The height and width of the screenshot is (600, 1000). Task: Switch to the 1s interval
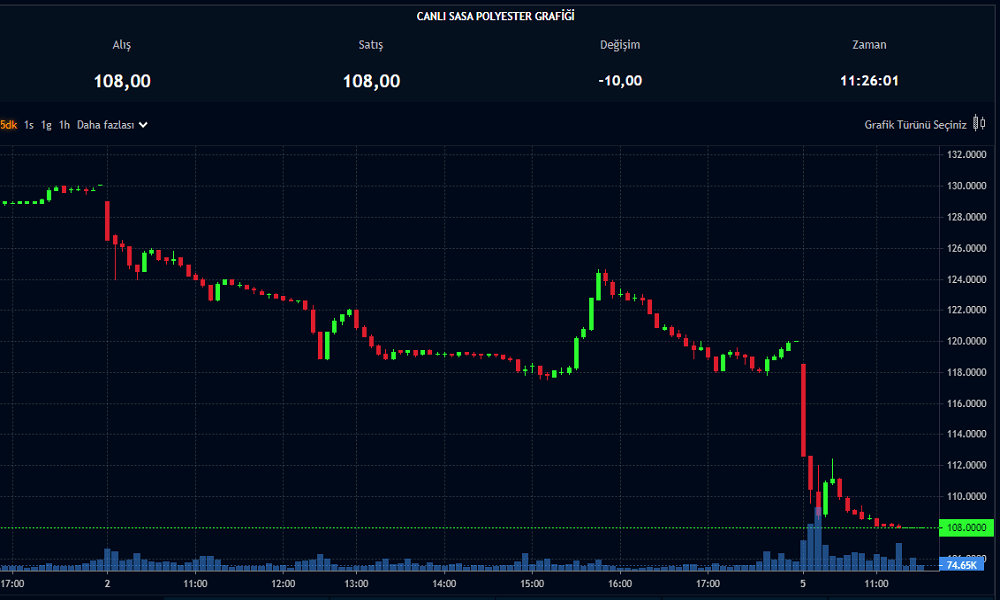click(x=29, y=125)
